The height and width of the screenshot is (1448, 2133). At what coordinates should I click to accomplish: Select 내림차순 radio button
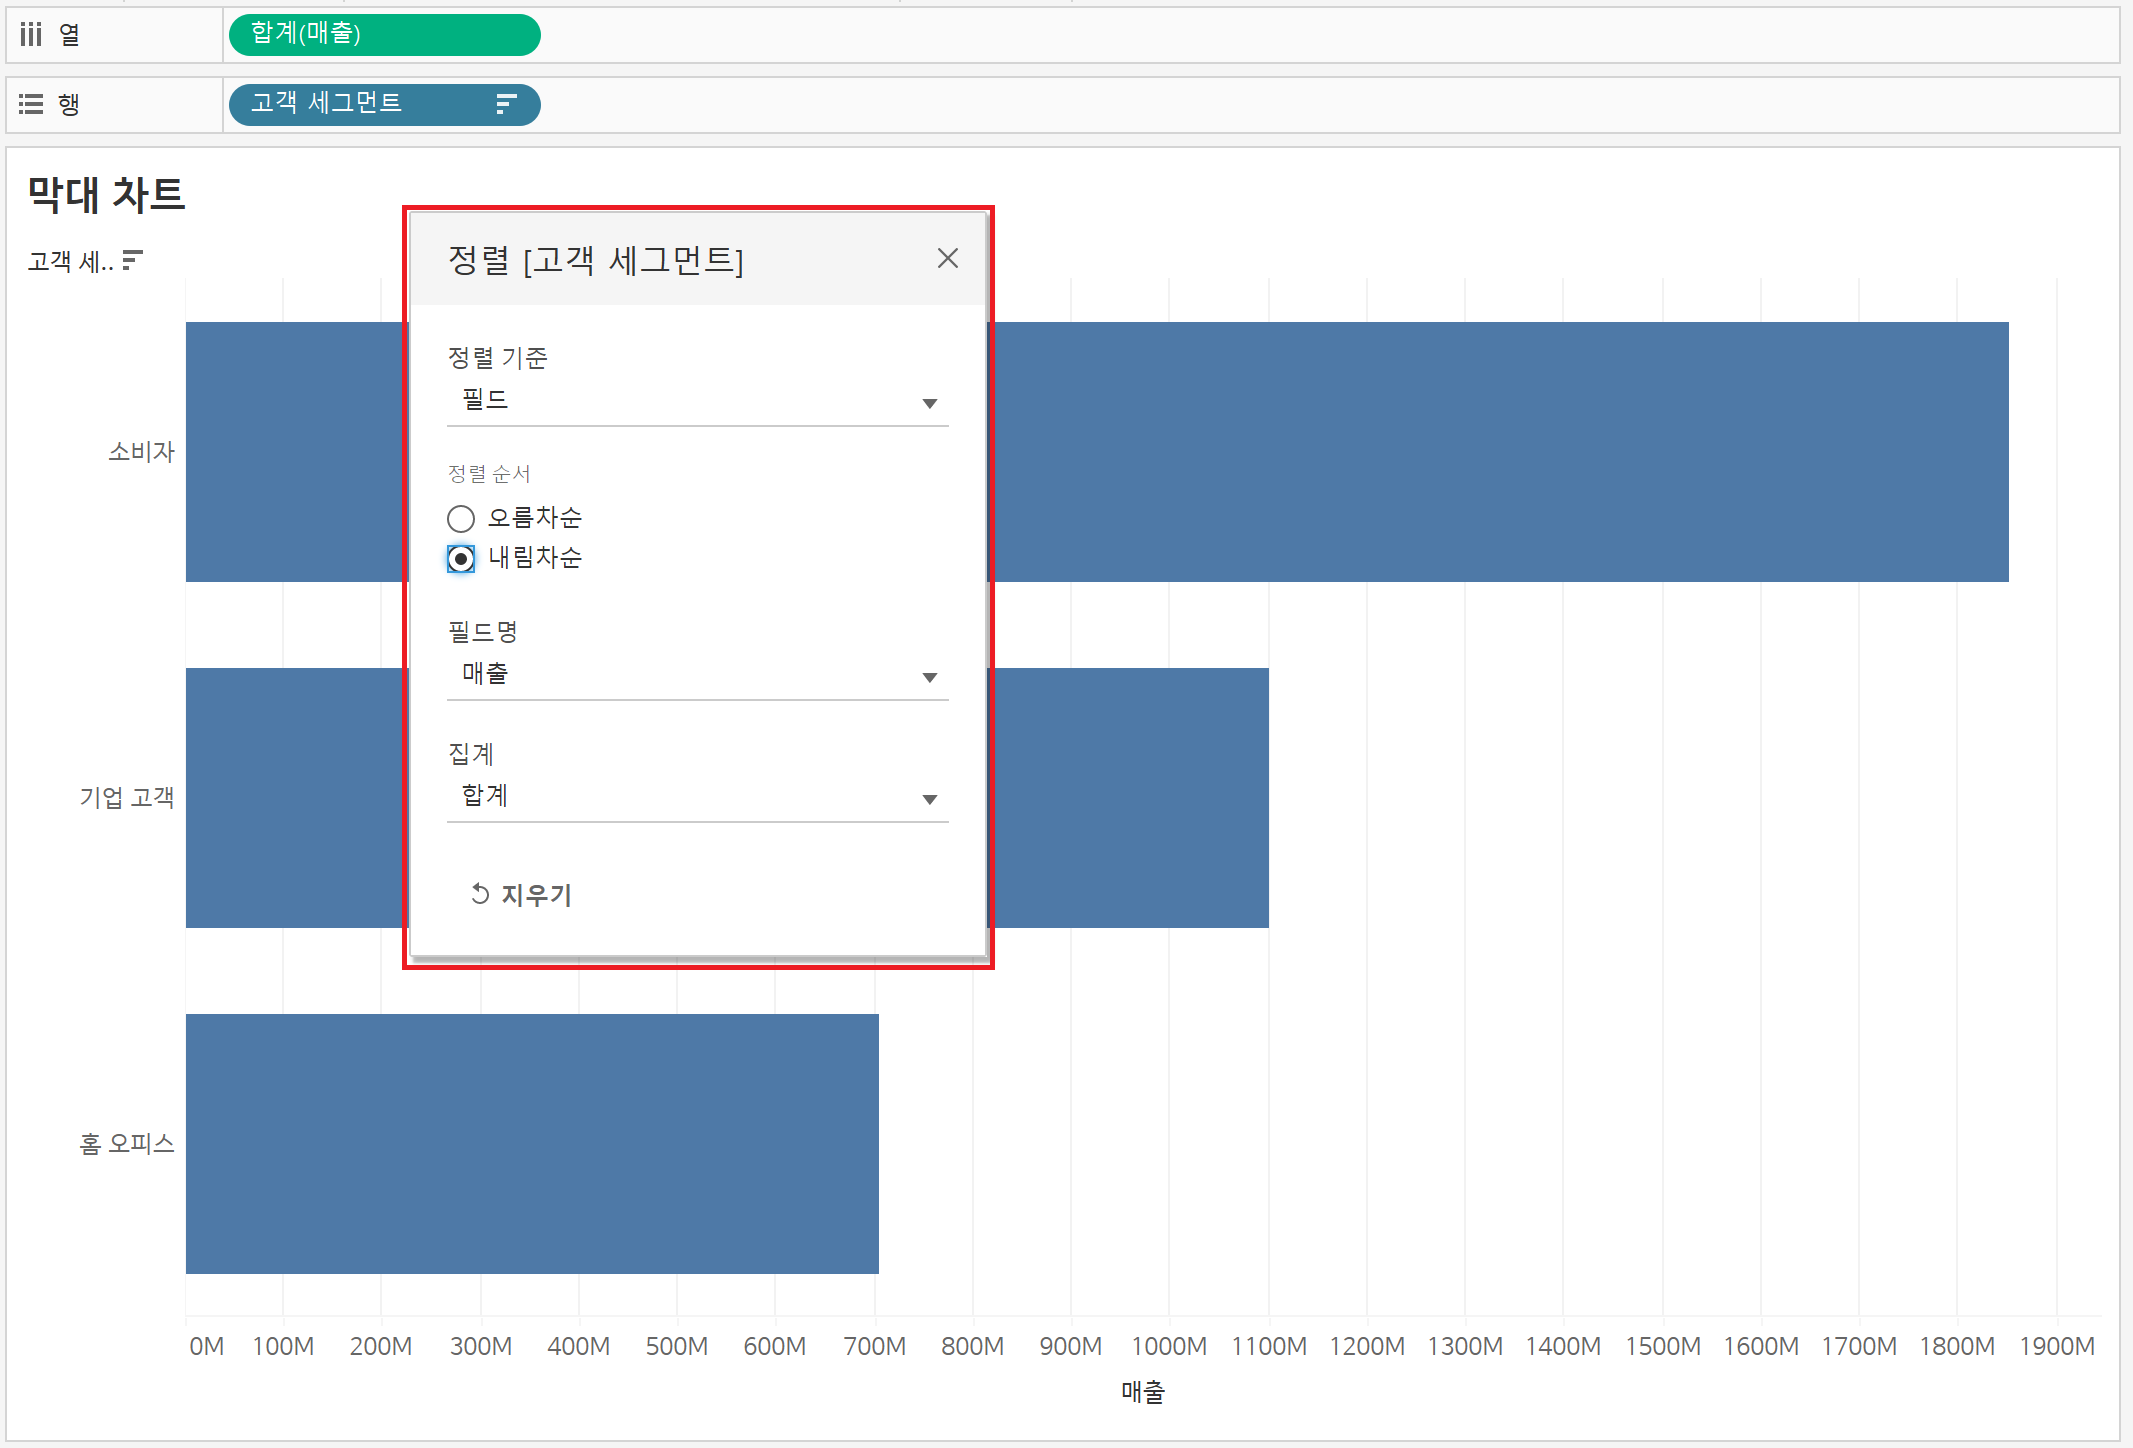[x=461, y=558]
